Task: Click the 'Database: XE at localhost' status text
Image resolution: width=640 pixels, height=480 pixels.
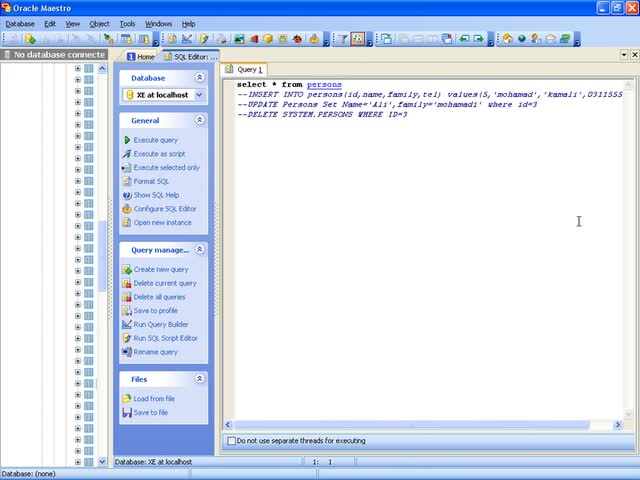Action: [153, 462]
